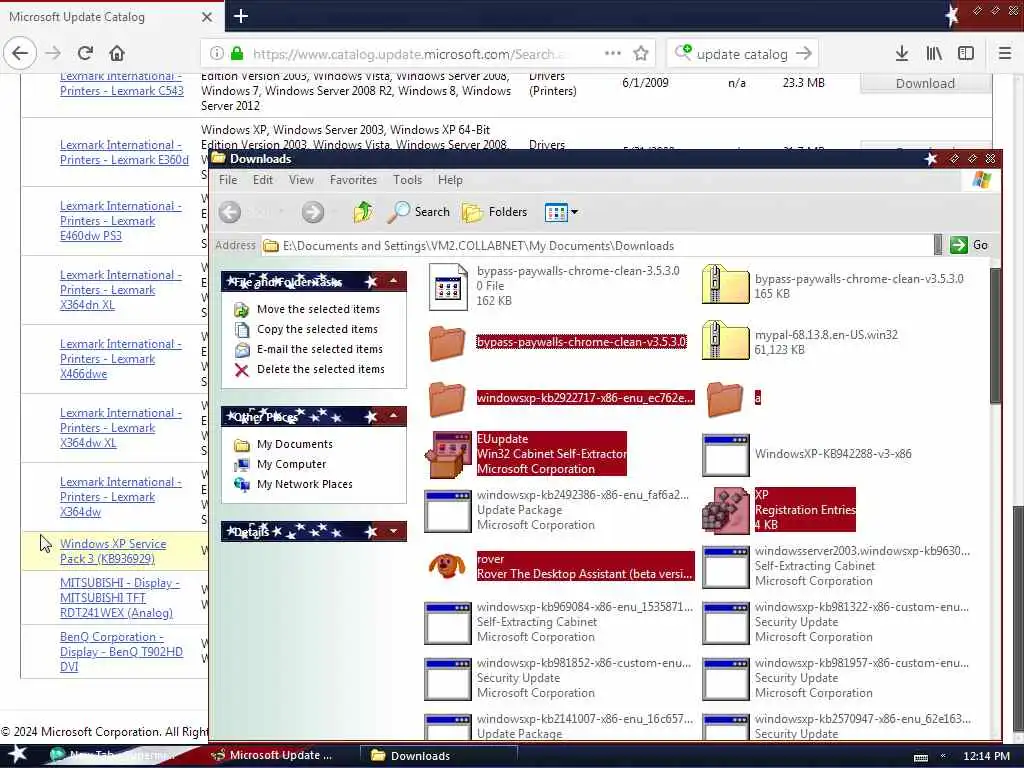The image size is (1024, 768).
Task: Collapse File and Folder Tasks panel
Action: click(394, 281)
